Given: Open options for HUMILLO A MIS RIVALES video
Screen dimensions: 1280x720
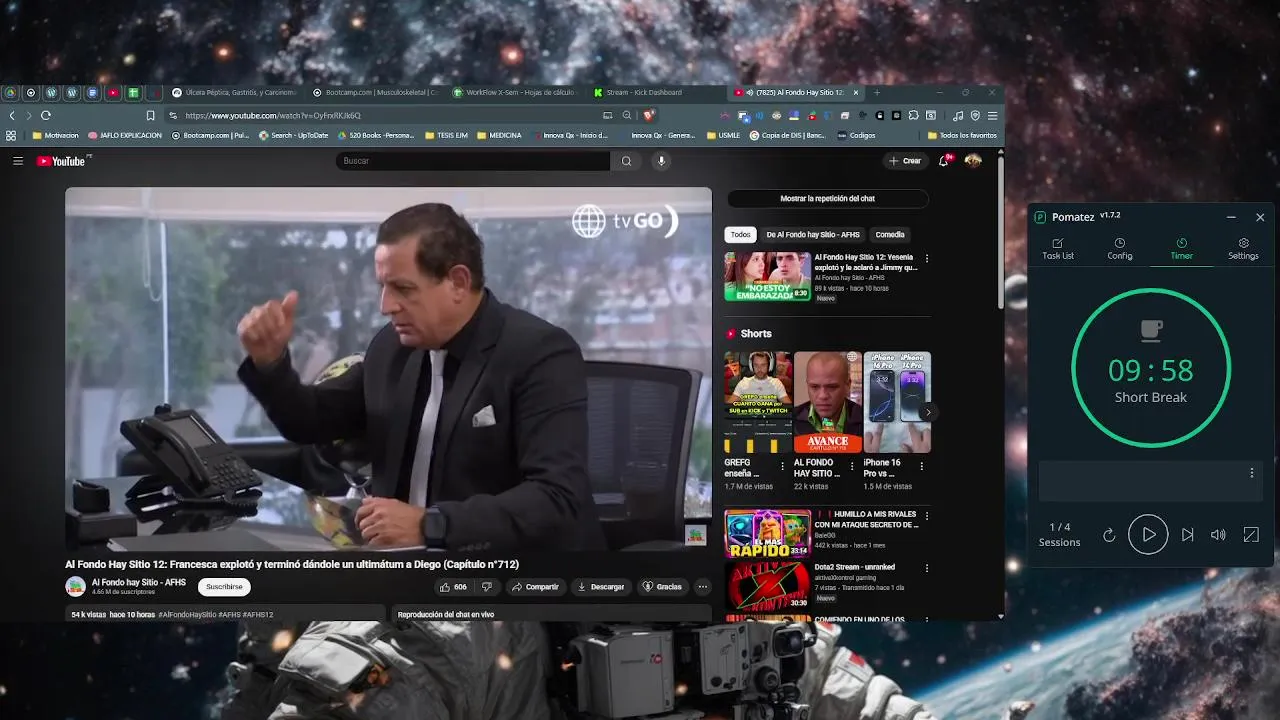Looking at the screenshot, I should pos(926,516).
